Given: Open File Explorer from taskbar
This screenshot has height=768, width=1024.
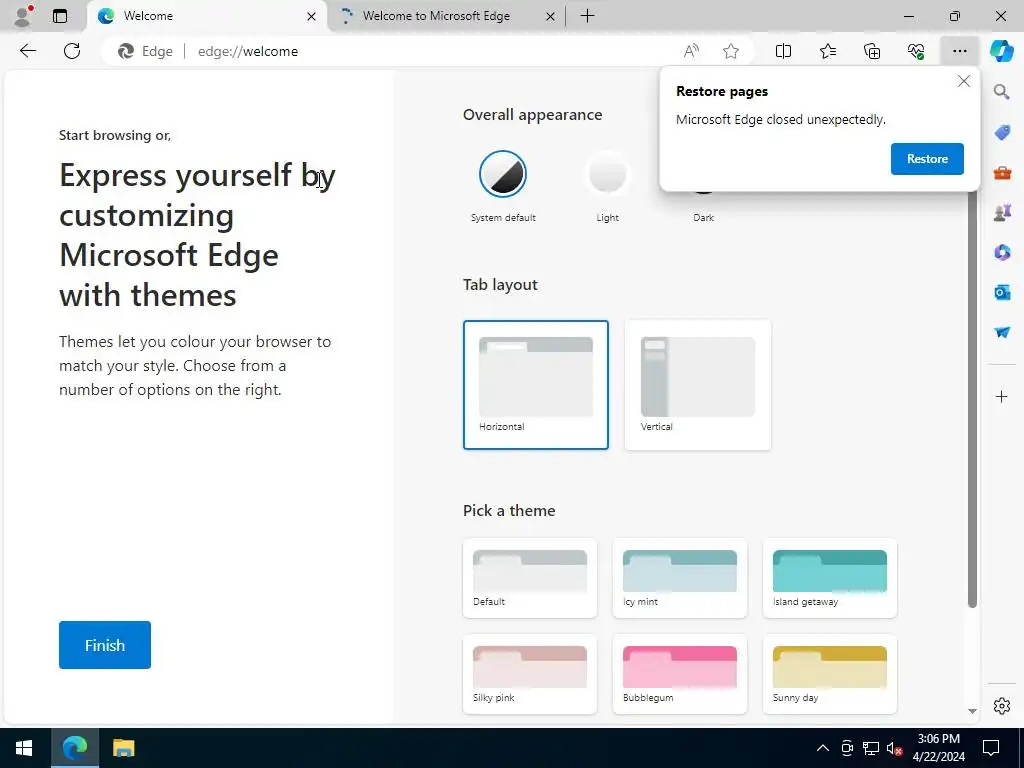Looking at the screenshot, I should pyautogui.click(x=123, y=748).
